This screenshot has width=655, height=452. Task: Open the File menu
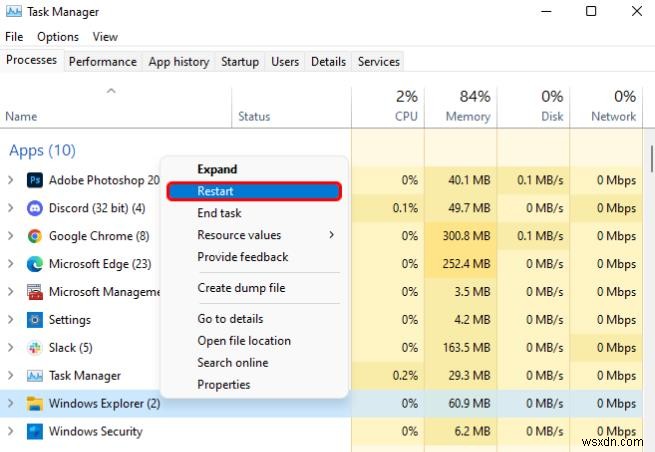click(14, 37)
